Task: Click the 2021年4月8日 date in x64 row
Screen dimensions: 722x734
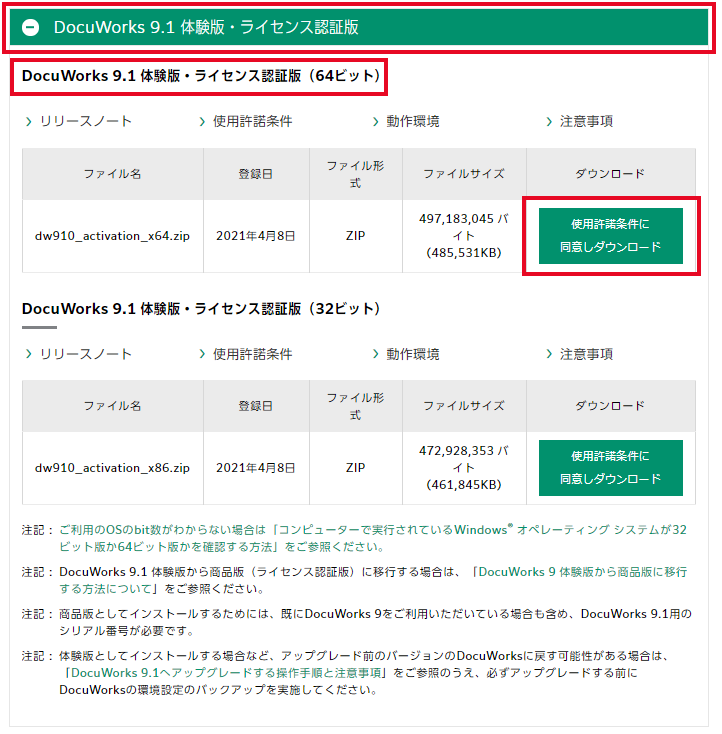Action: [256, 235]
